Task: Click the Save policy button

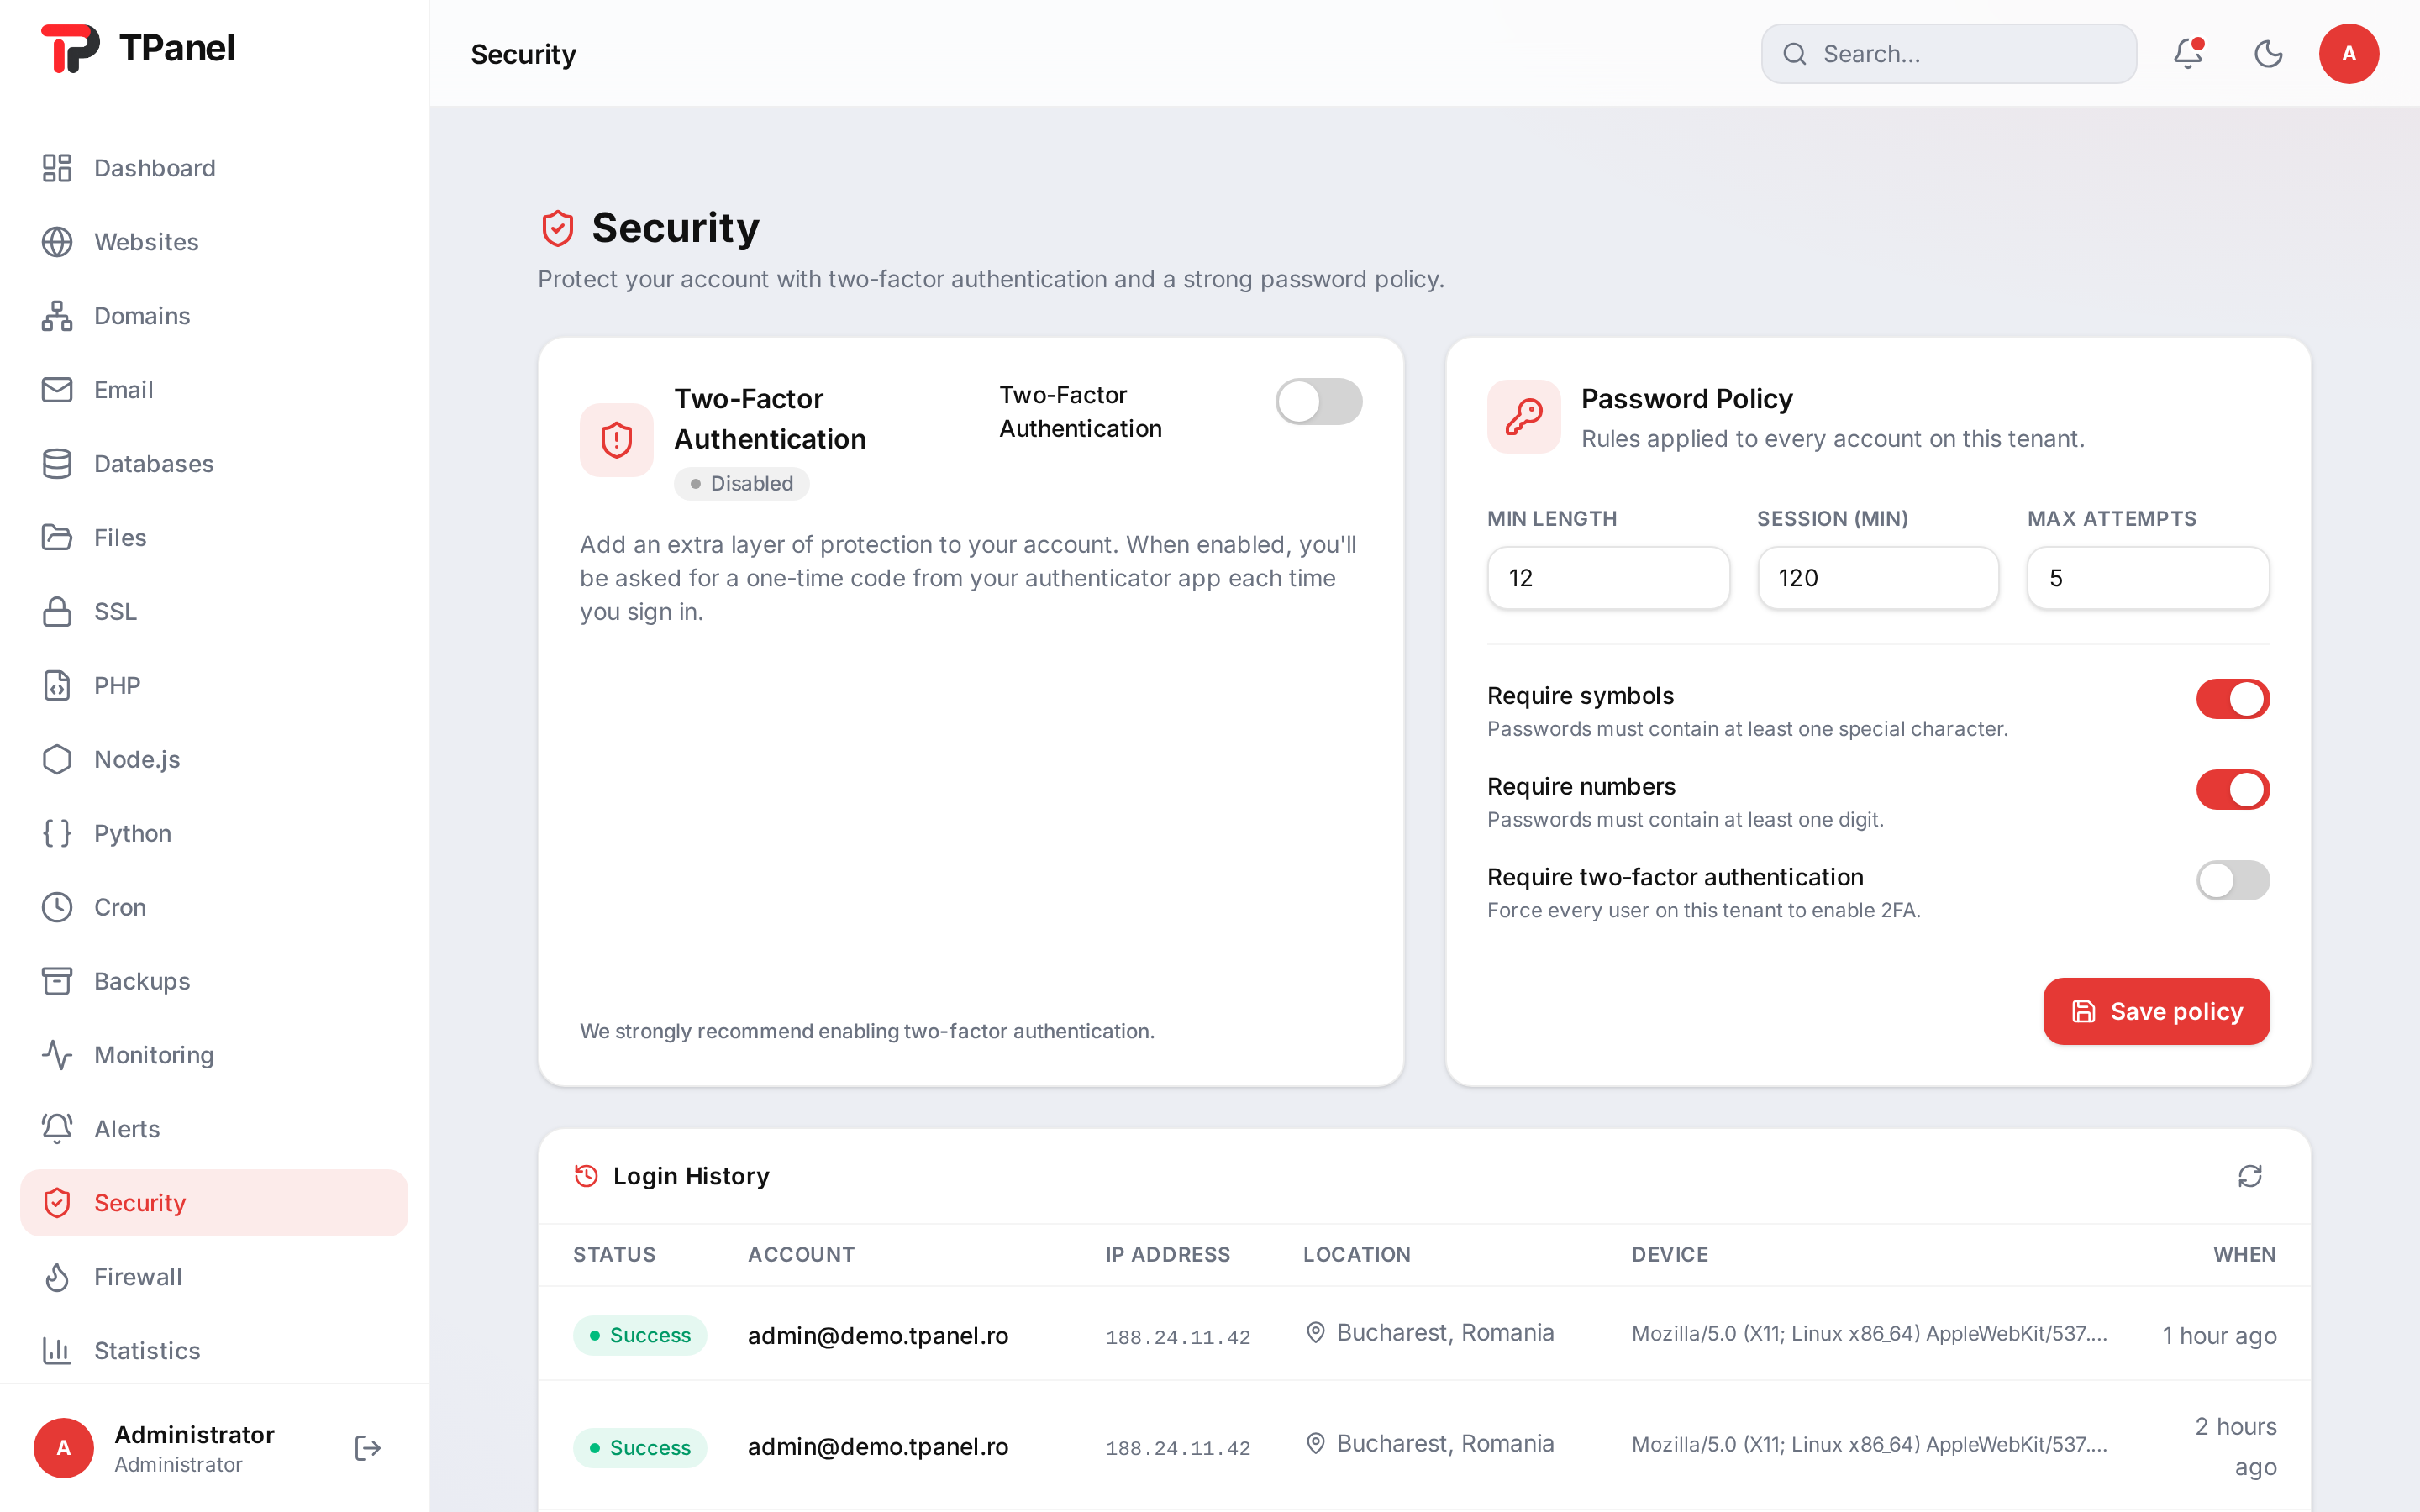Action: tap(2156, 1011)
